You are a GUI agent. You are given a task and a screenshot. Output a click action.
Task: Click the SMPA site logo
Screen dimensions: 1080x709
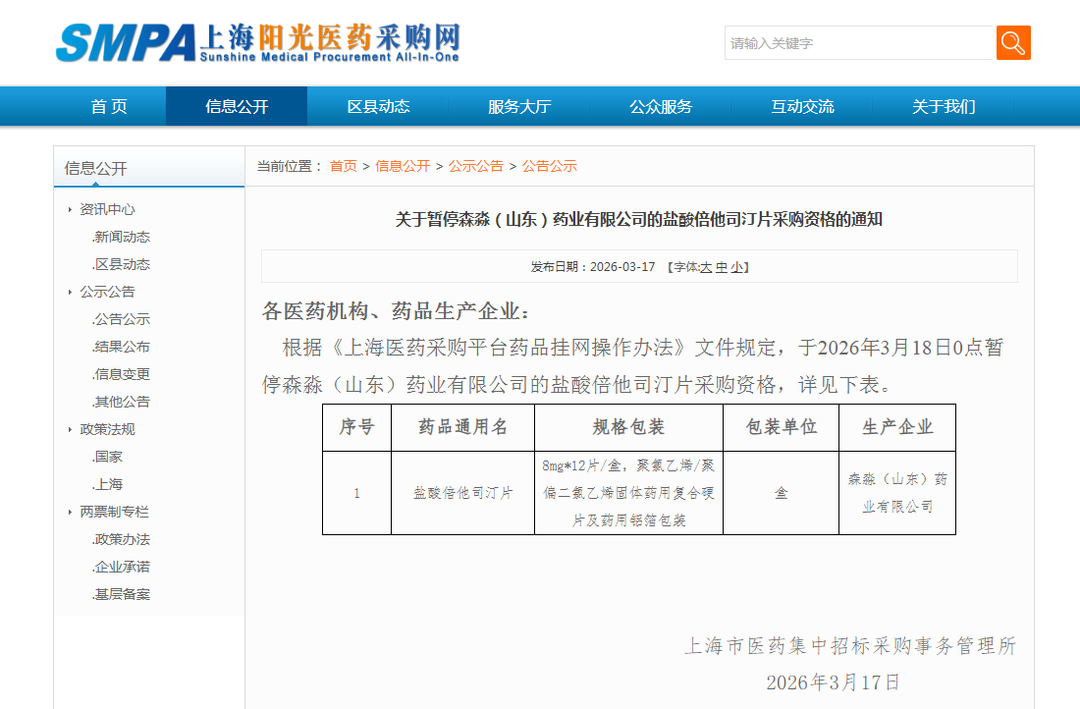[x=257, y=43]
